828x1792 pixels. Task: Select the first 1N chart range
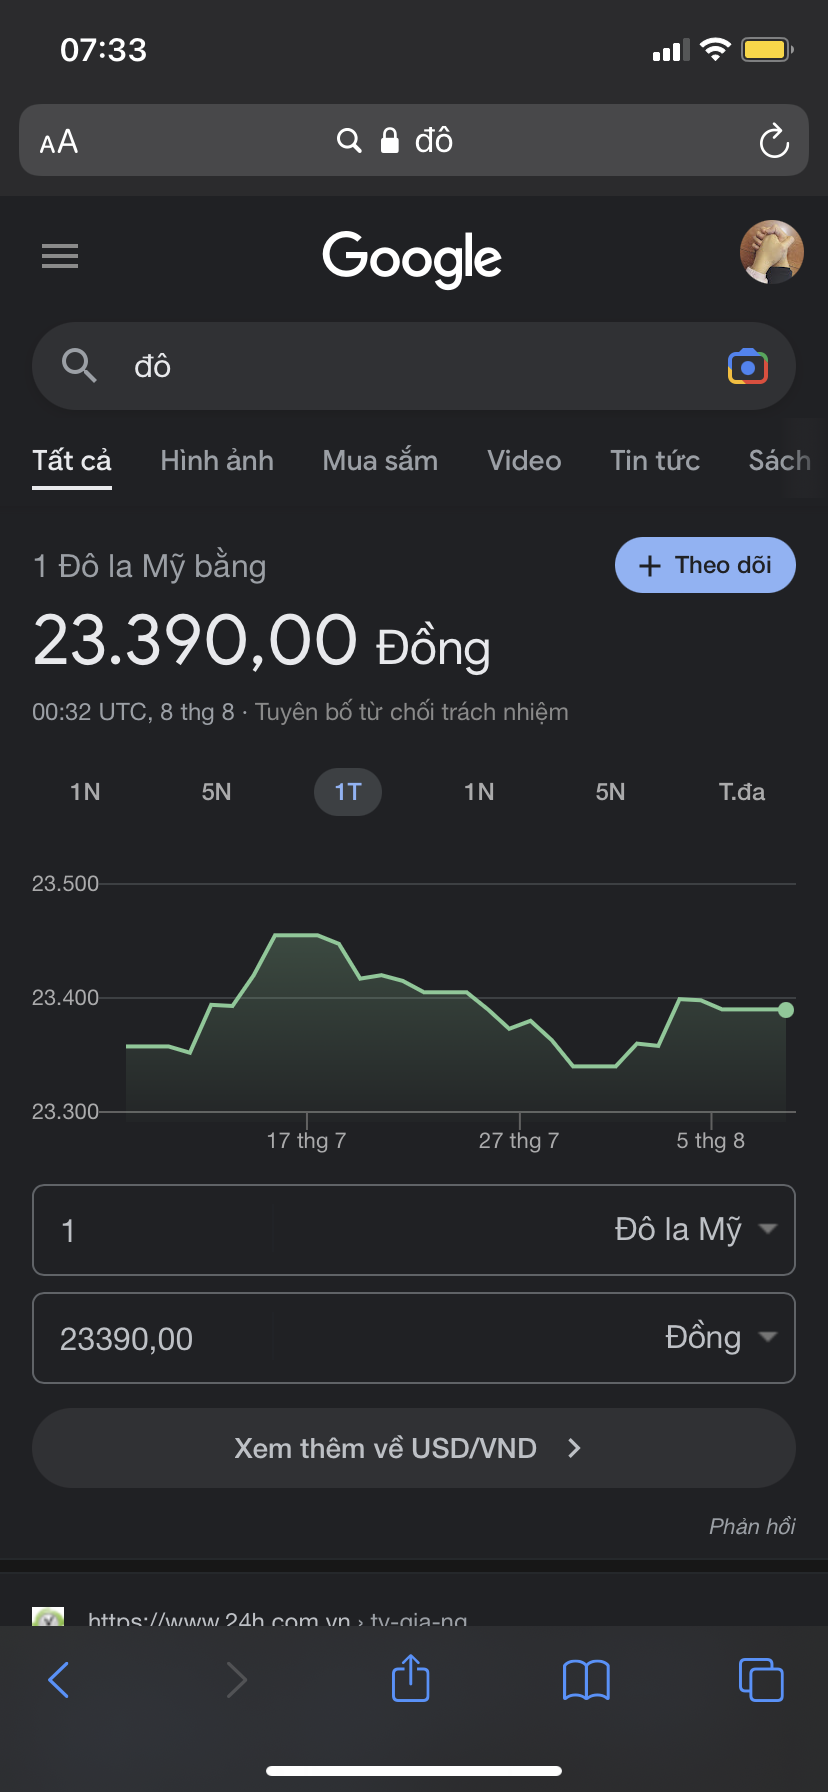85,792
